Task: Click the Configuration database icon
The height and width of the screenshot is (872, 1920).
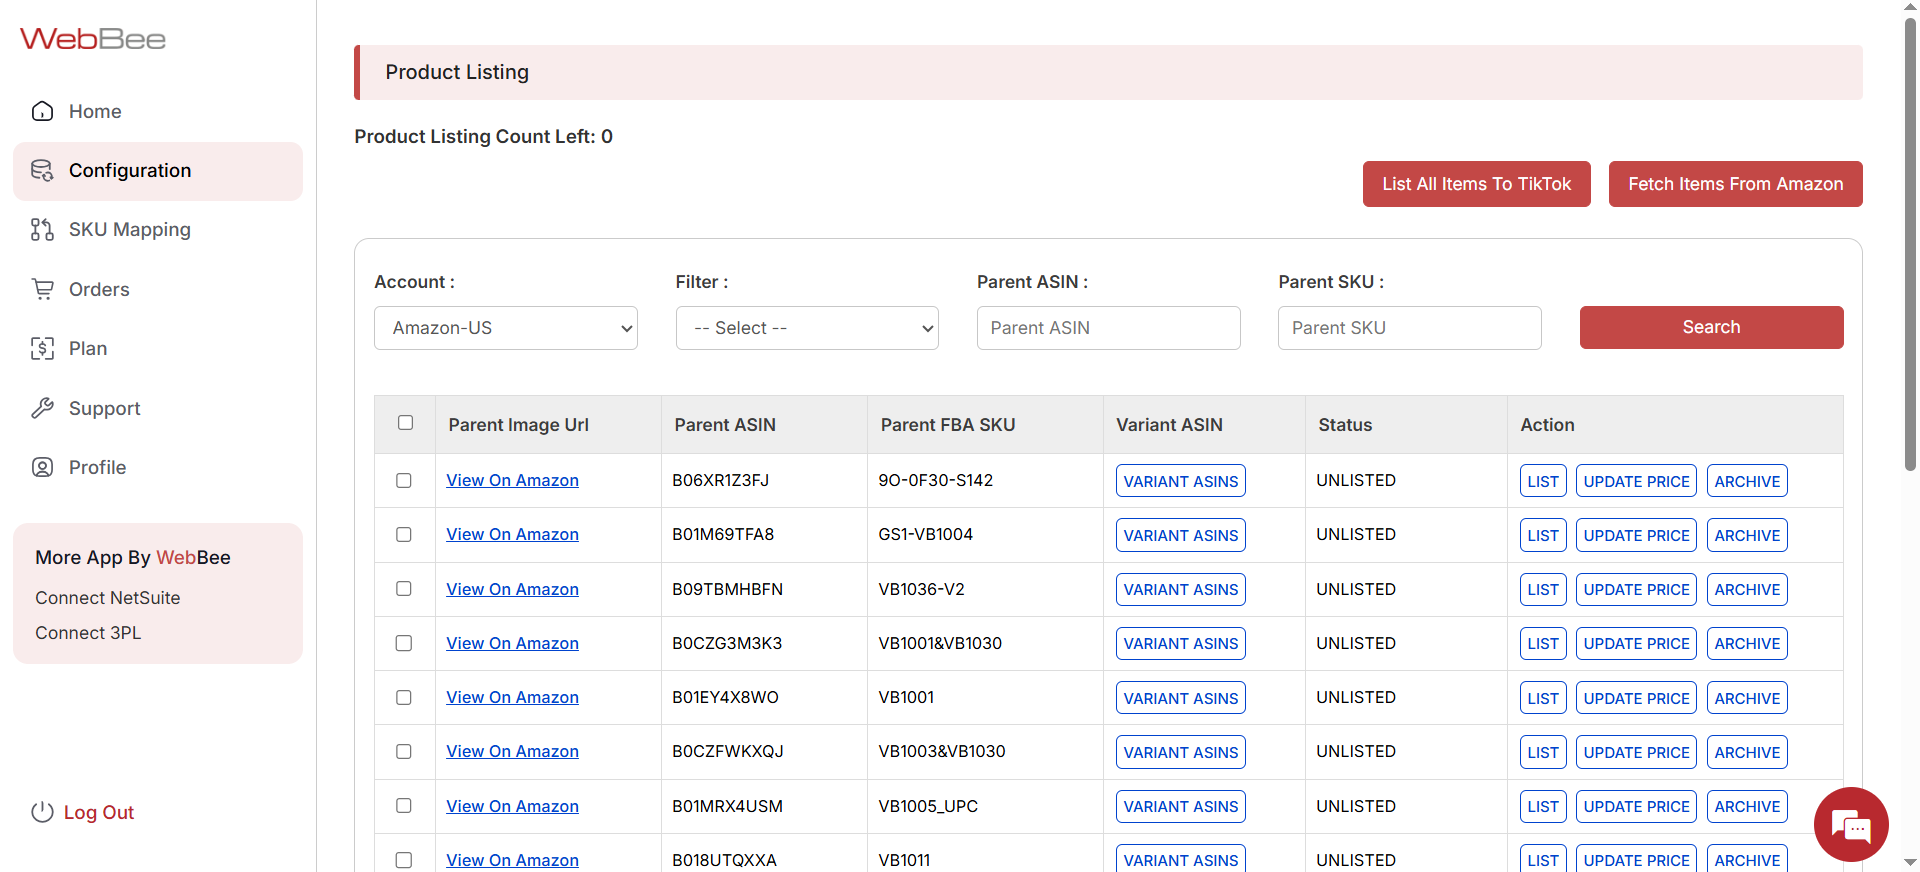Action: [42, 171]
